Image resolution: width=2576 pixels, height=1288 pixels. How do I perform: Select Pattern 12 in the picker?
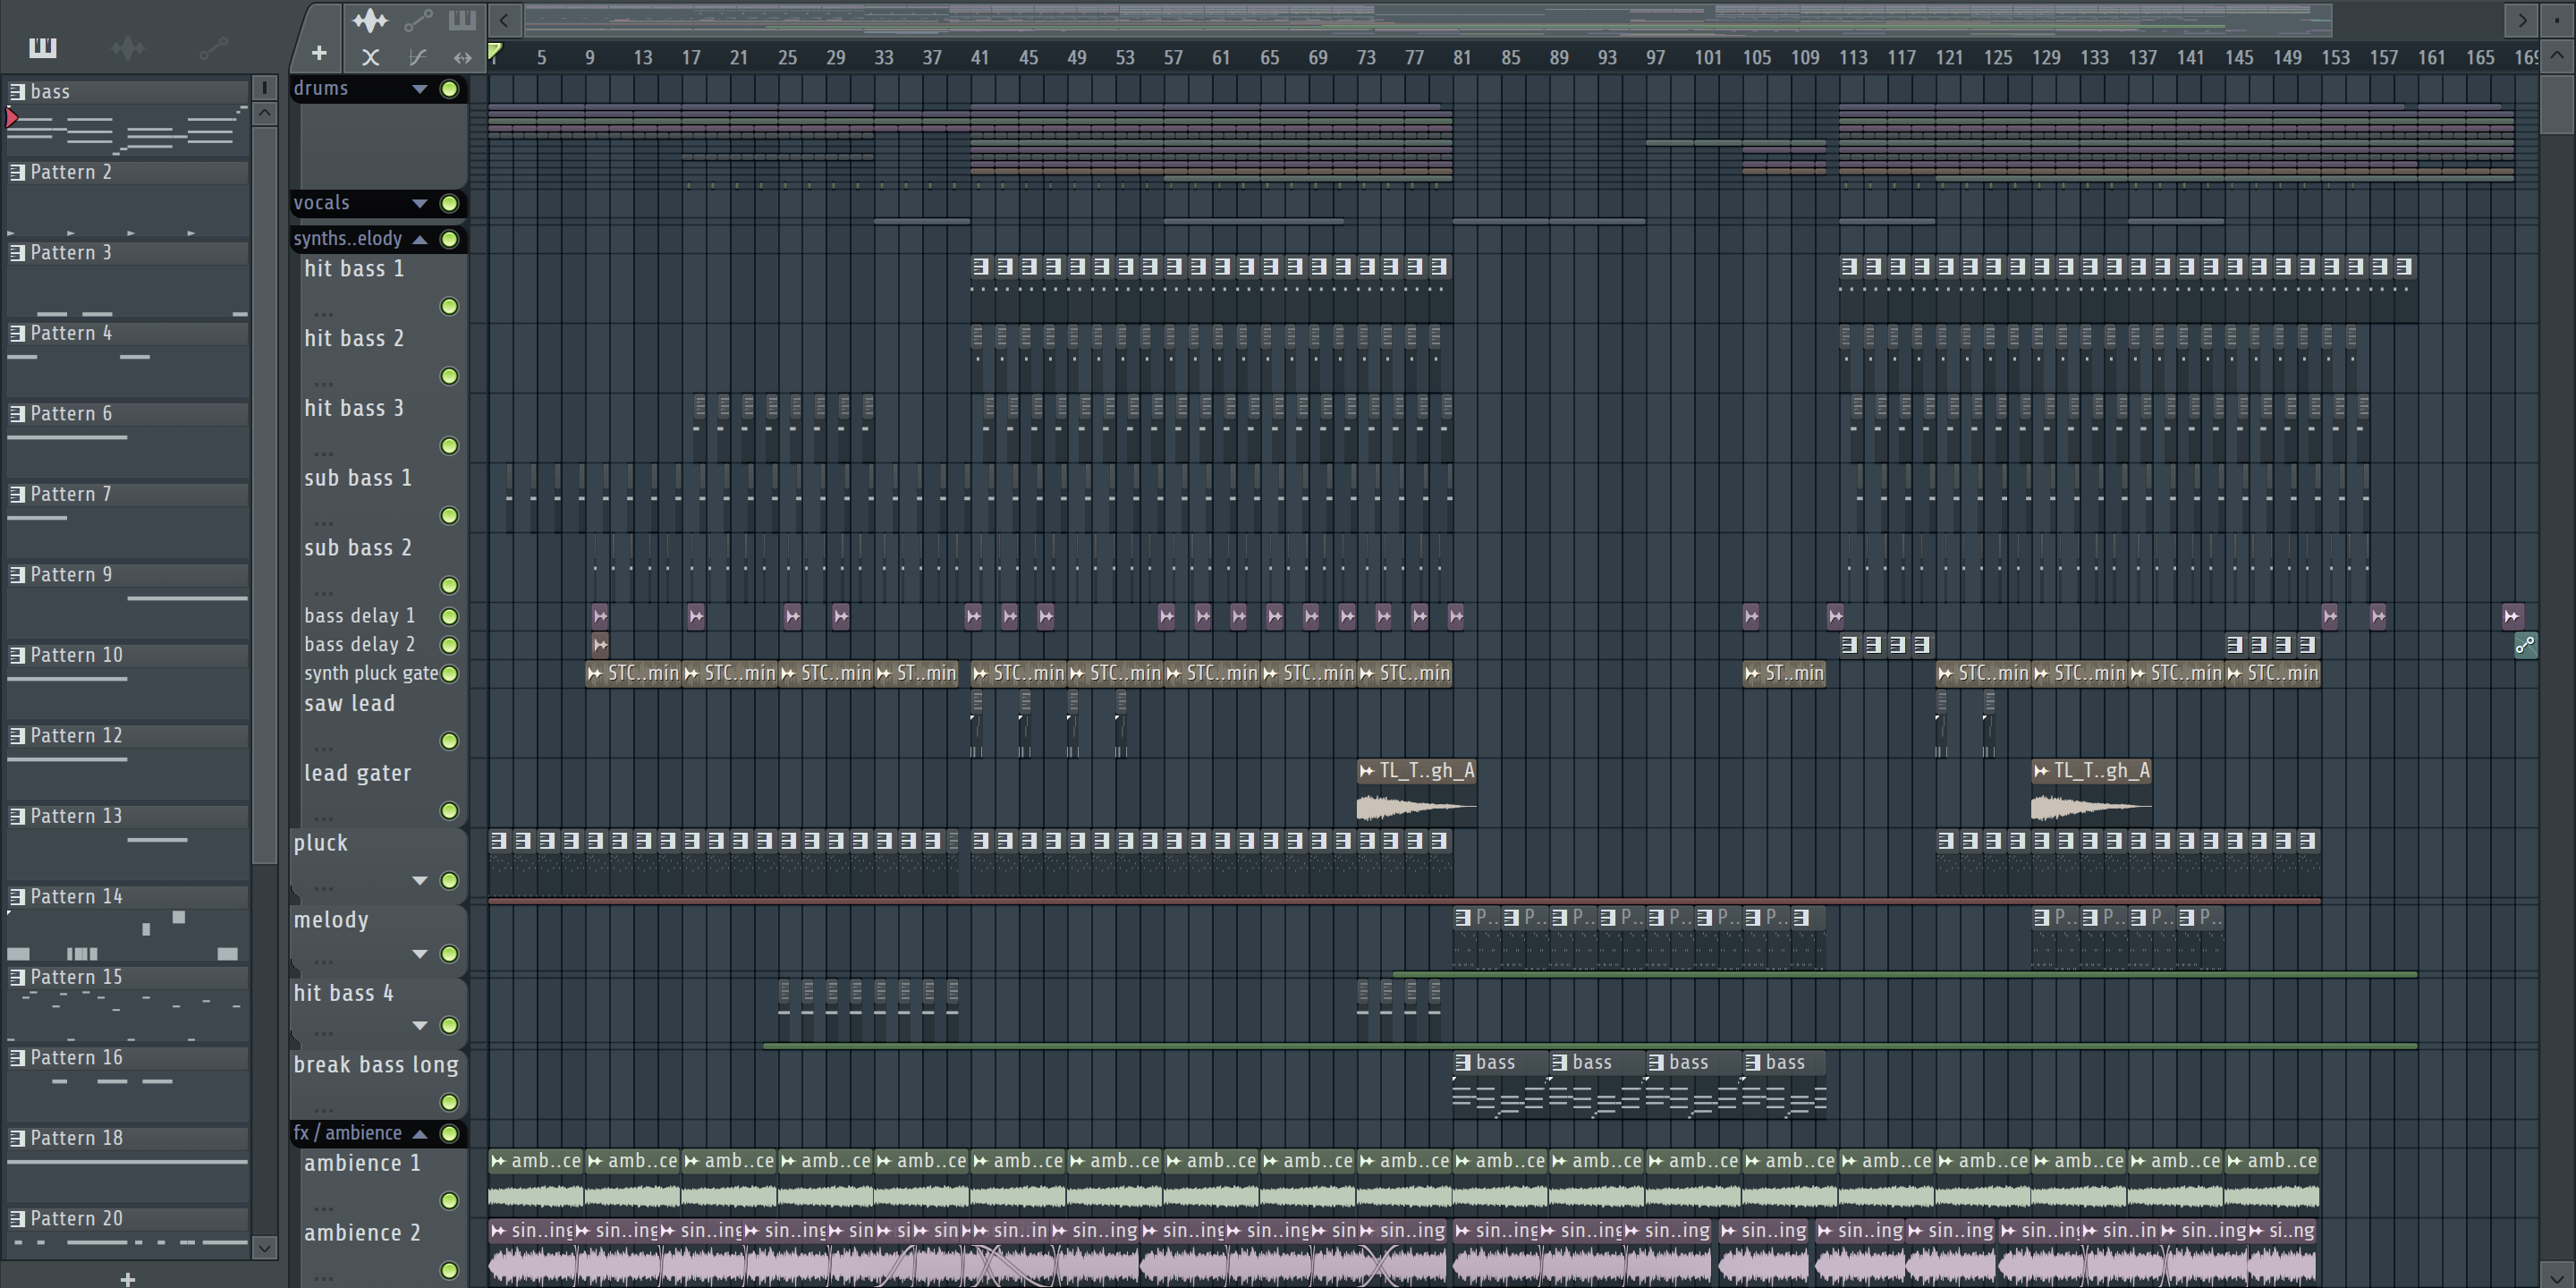127,735
